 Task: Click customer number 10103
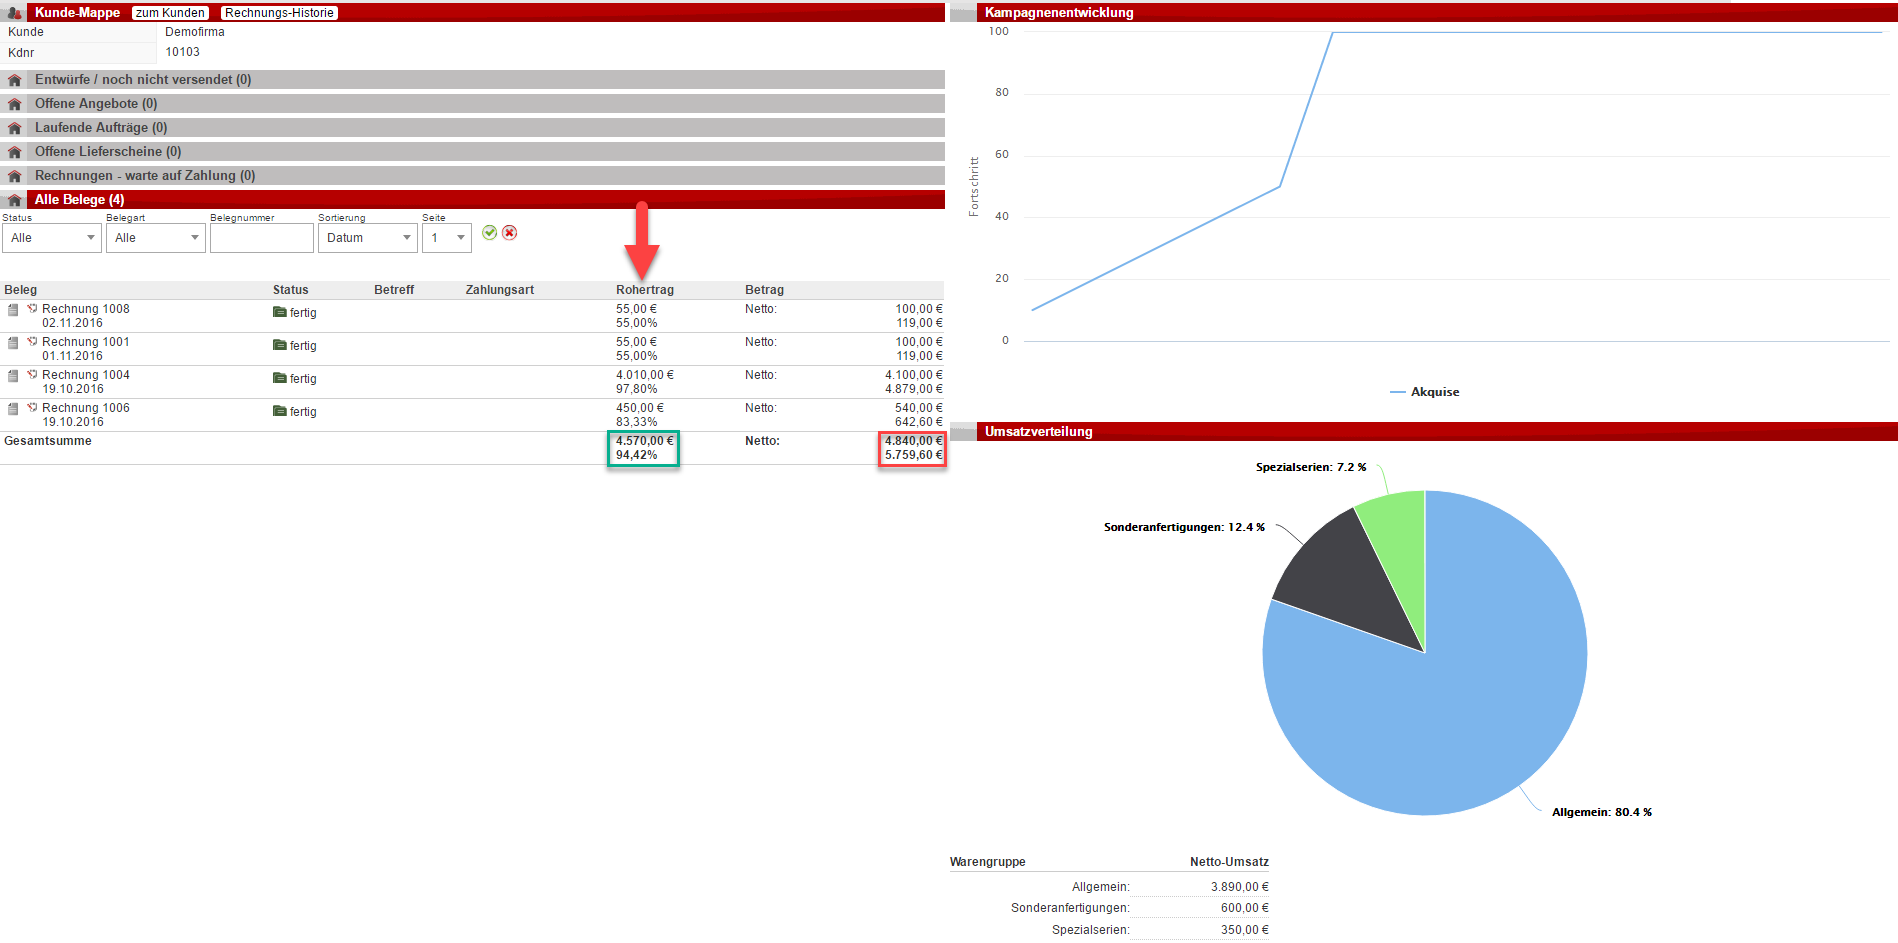pyautogui.click(x=182, y=52)
